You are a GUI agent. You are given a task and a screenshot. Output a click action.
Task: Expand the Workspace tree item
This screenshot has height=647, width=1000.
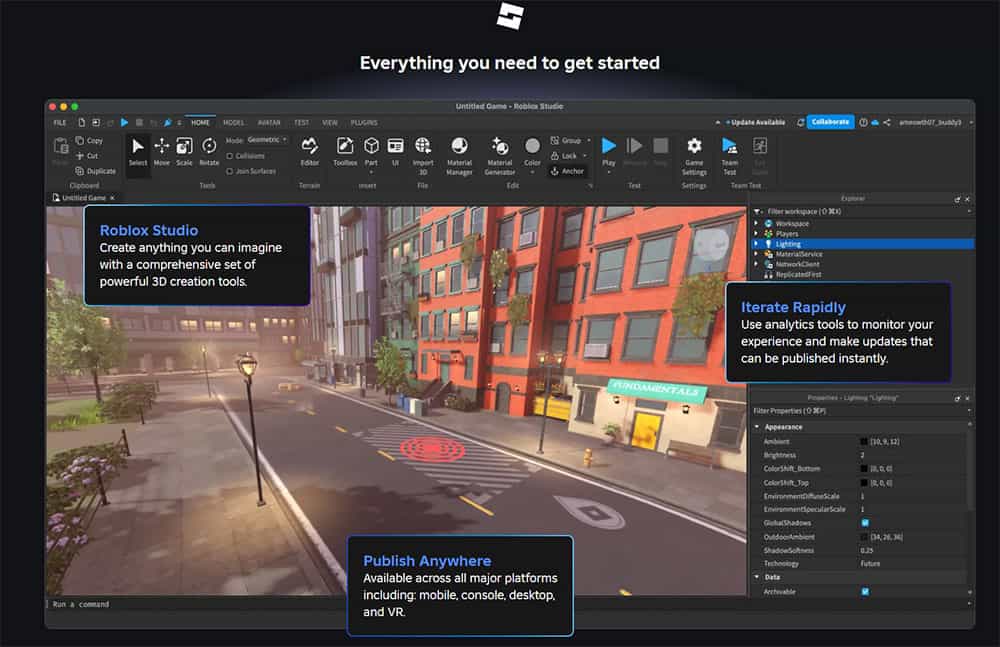point(756,223)
